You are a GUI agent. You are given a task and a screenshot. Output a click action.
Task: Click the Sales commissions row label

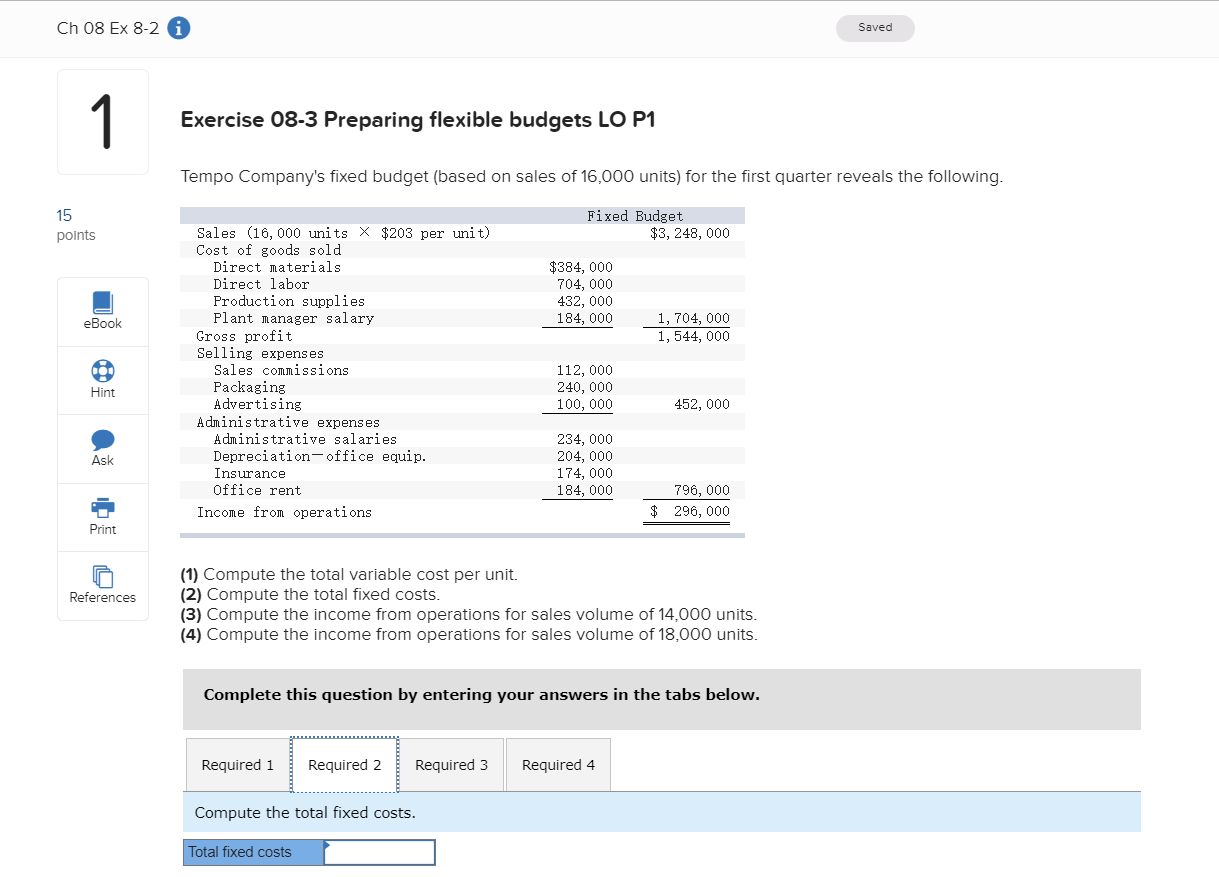[x=281, y=370]
